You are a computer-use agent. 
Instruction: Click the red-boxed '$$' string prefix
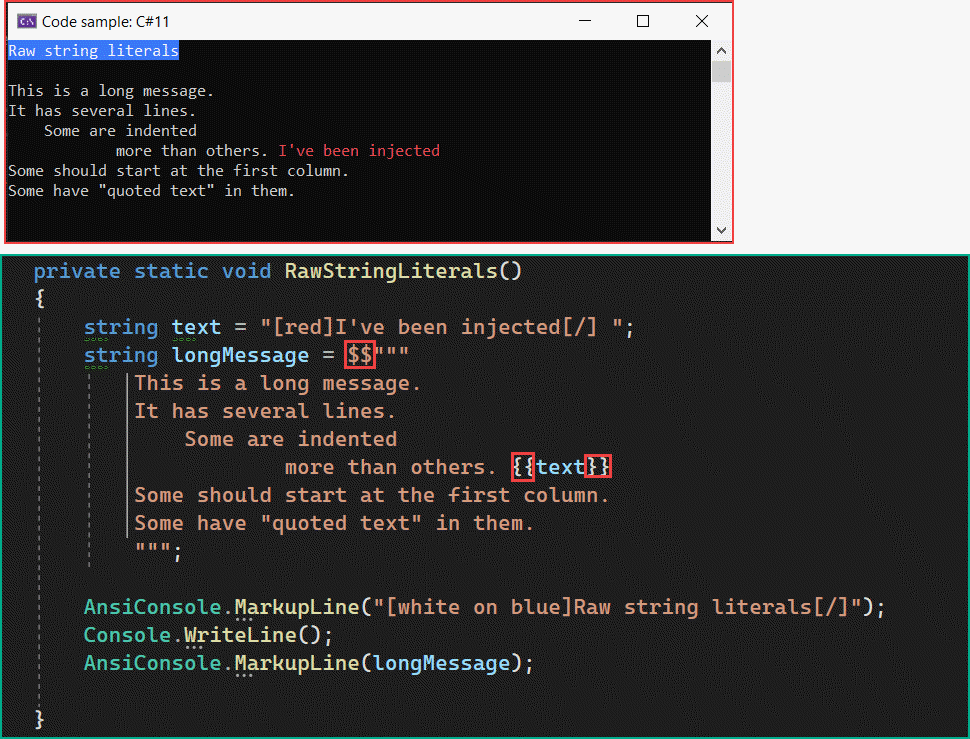pos(359,355)
